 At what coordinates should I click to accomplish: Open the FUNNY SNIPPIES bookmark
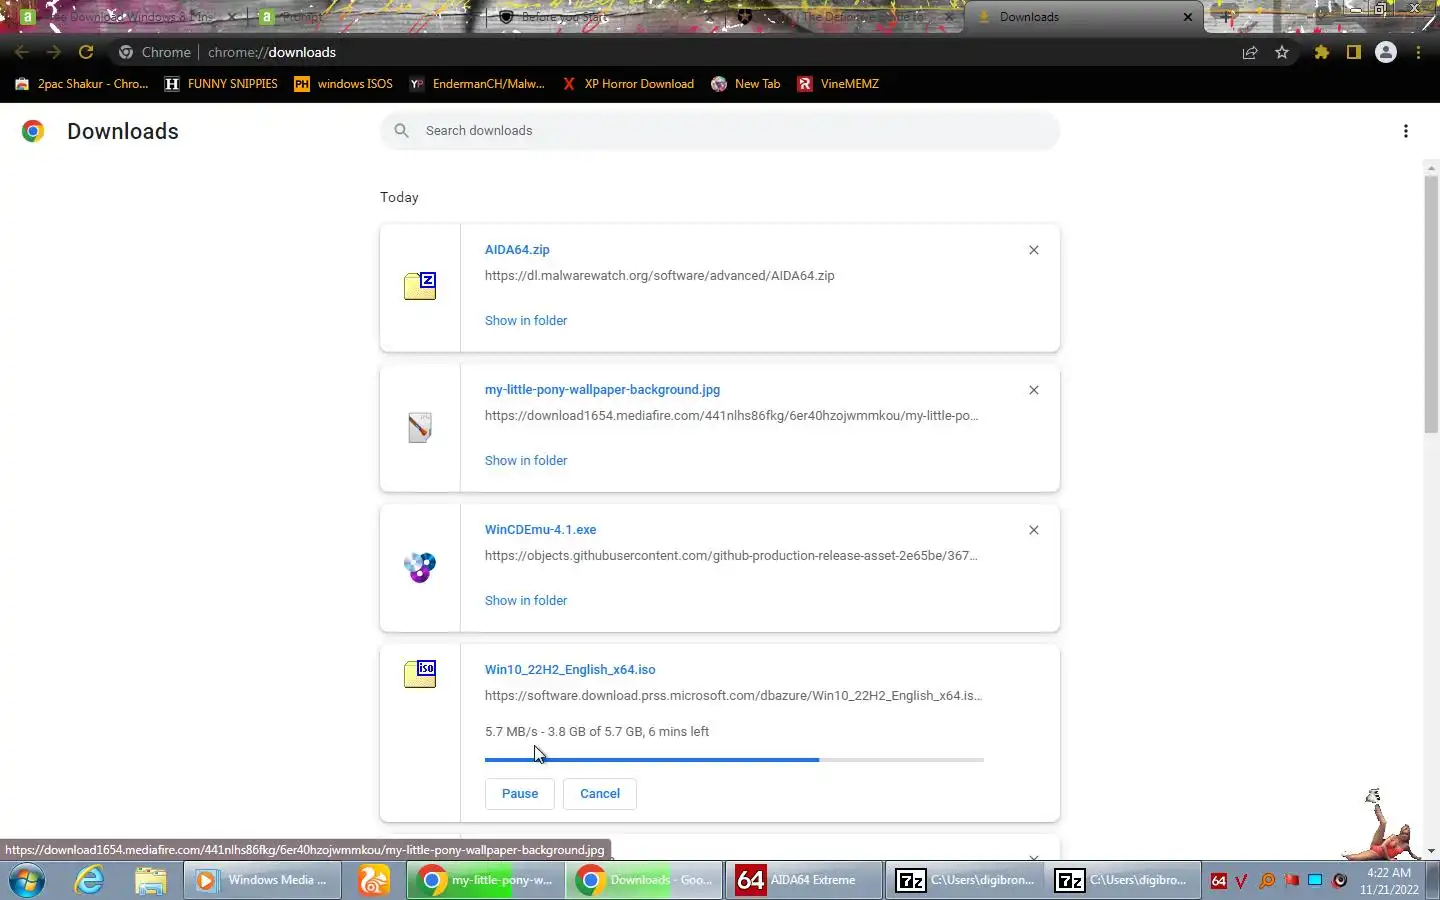tap(221, 84)
